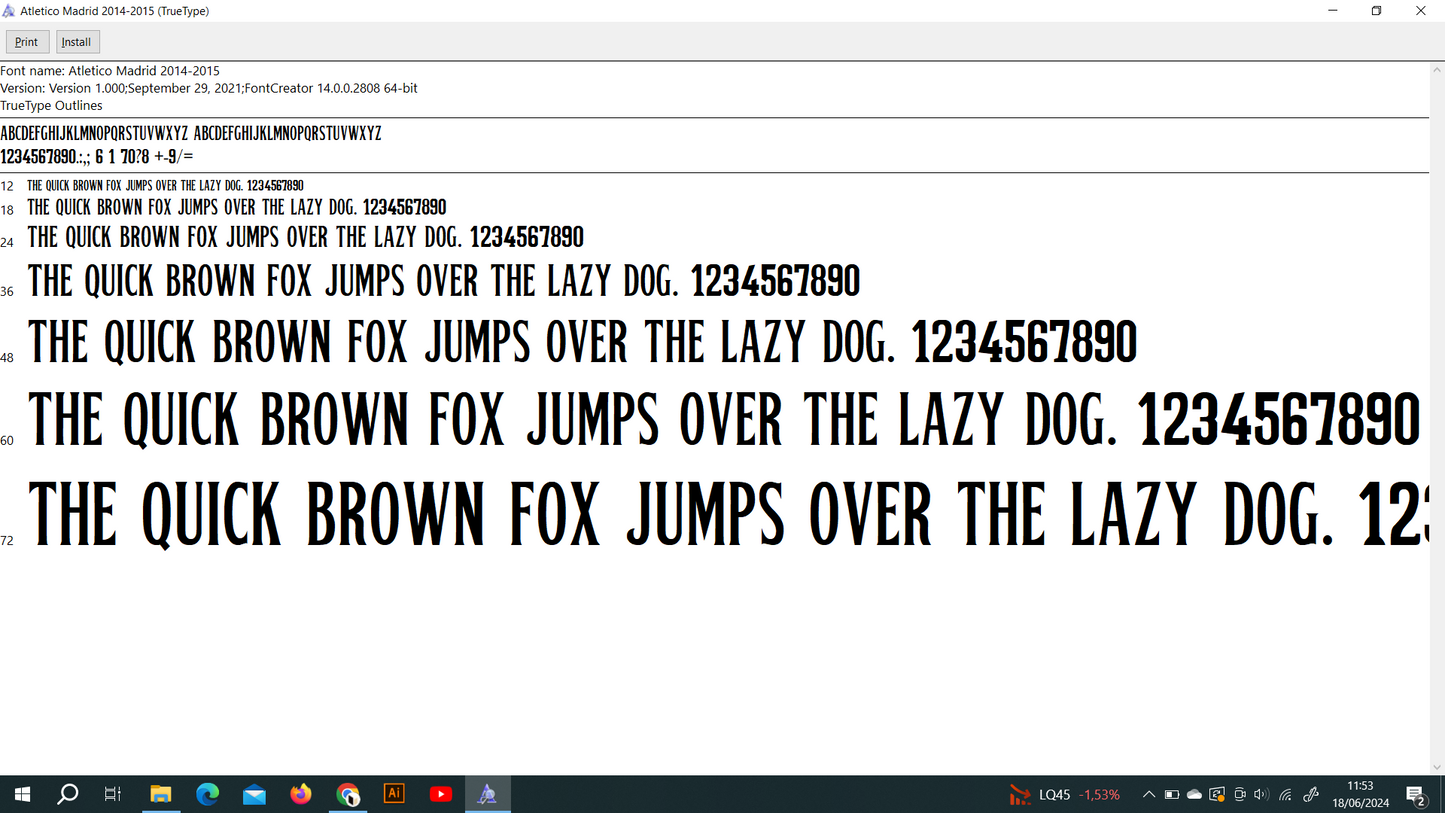Open OneDrive cloud tray icon
Image resolution: width=1445 pixels, height=813 pixels.
point(1194,795)
